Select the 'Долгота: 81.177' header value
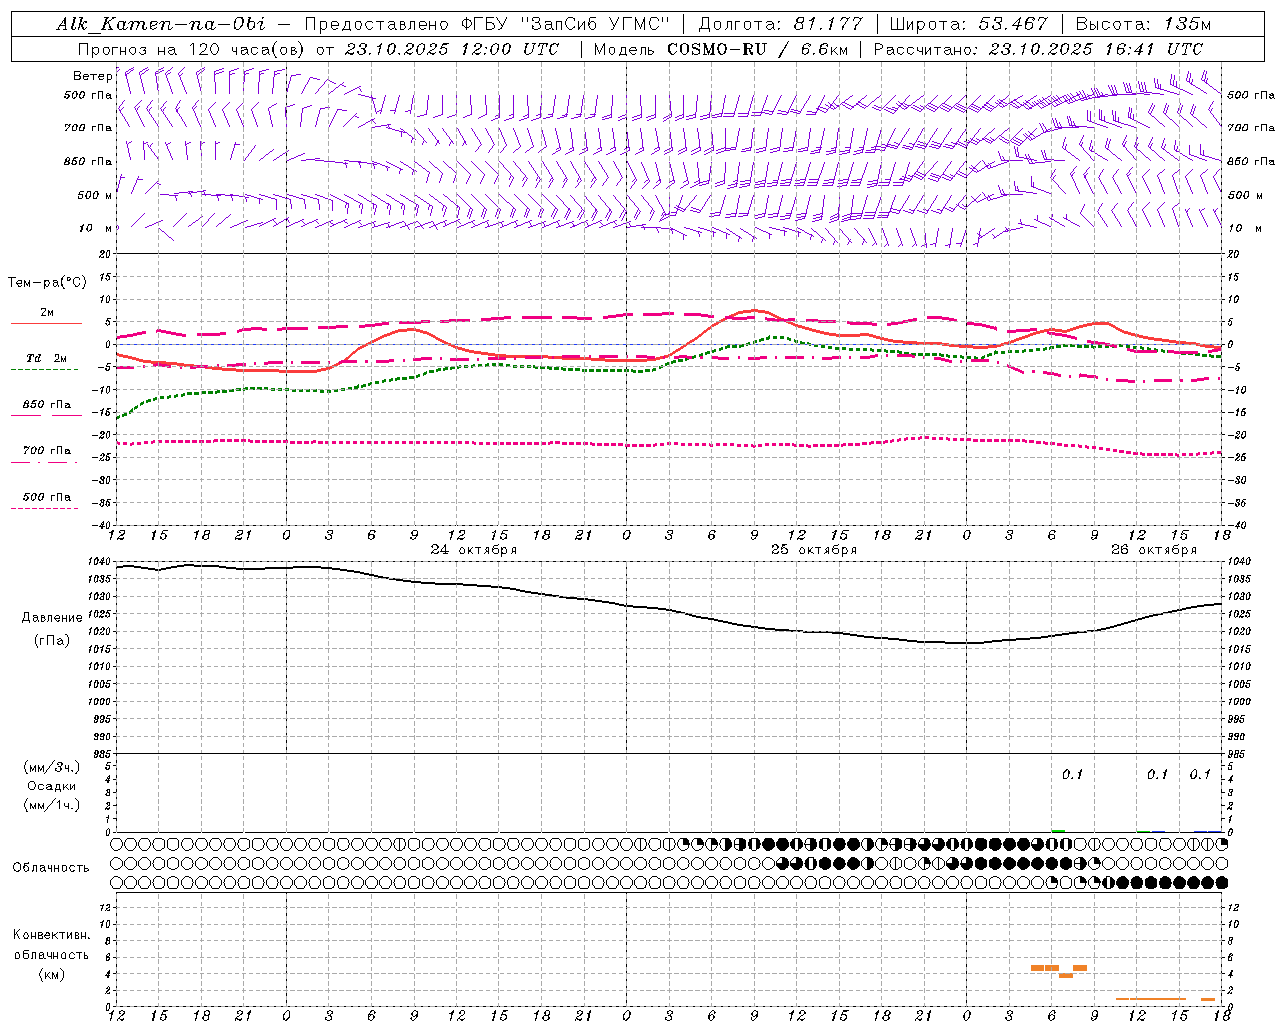 pos(780,24)
